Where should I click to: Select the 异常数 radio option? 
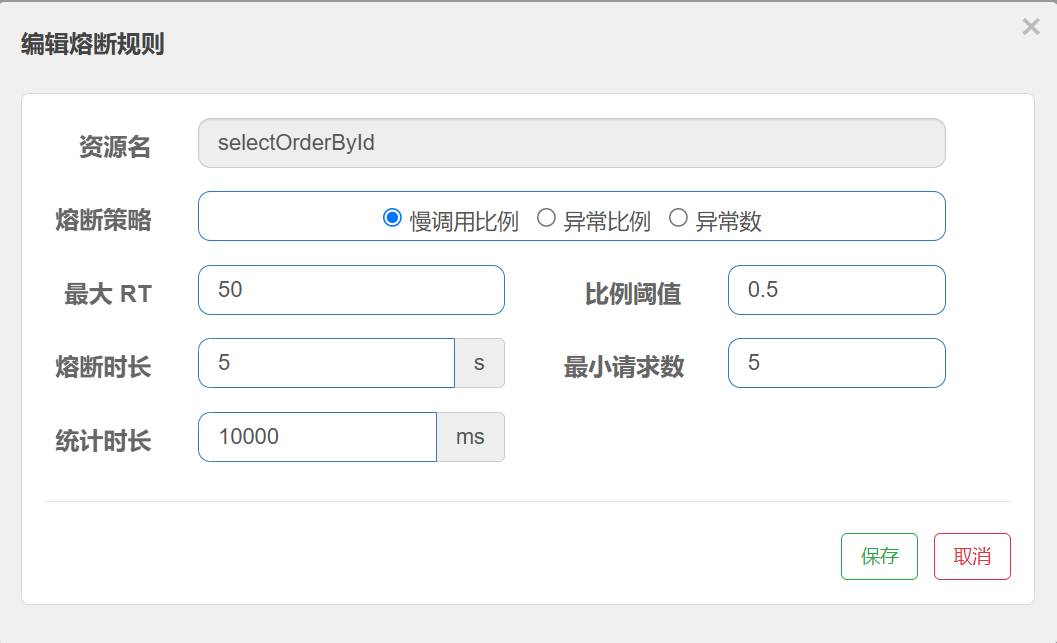[x=678, y=218]
